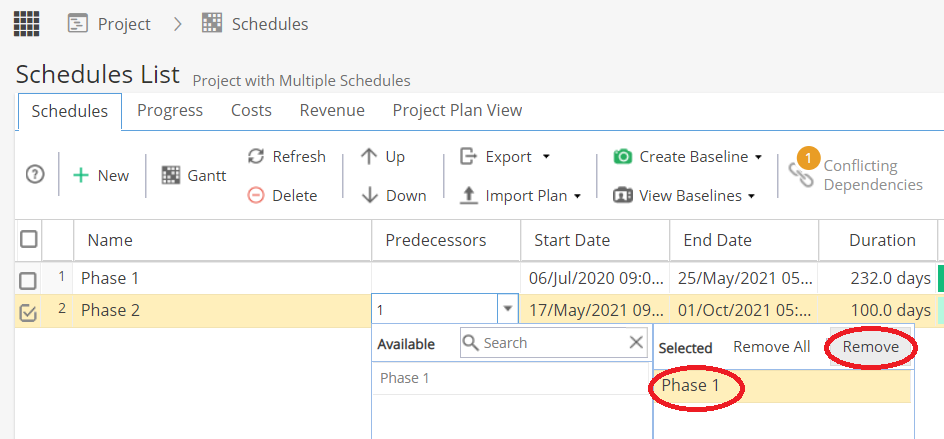Check the Phase 1 row checkbox
944x439 pixels.
point(28,280)
